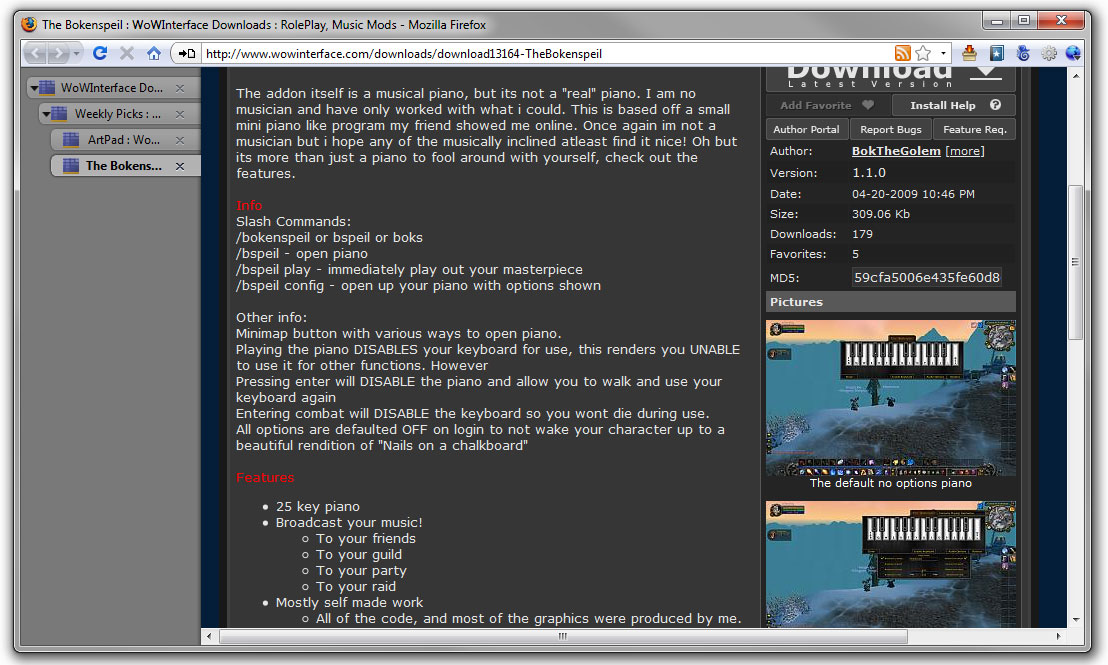Close the Weekly Picks tab

[x=180, y=114]
